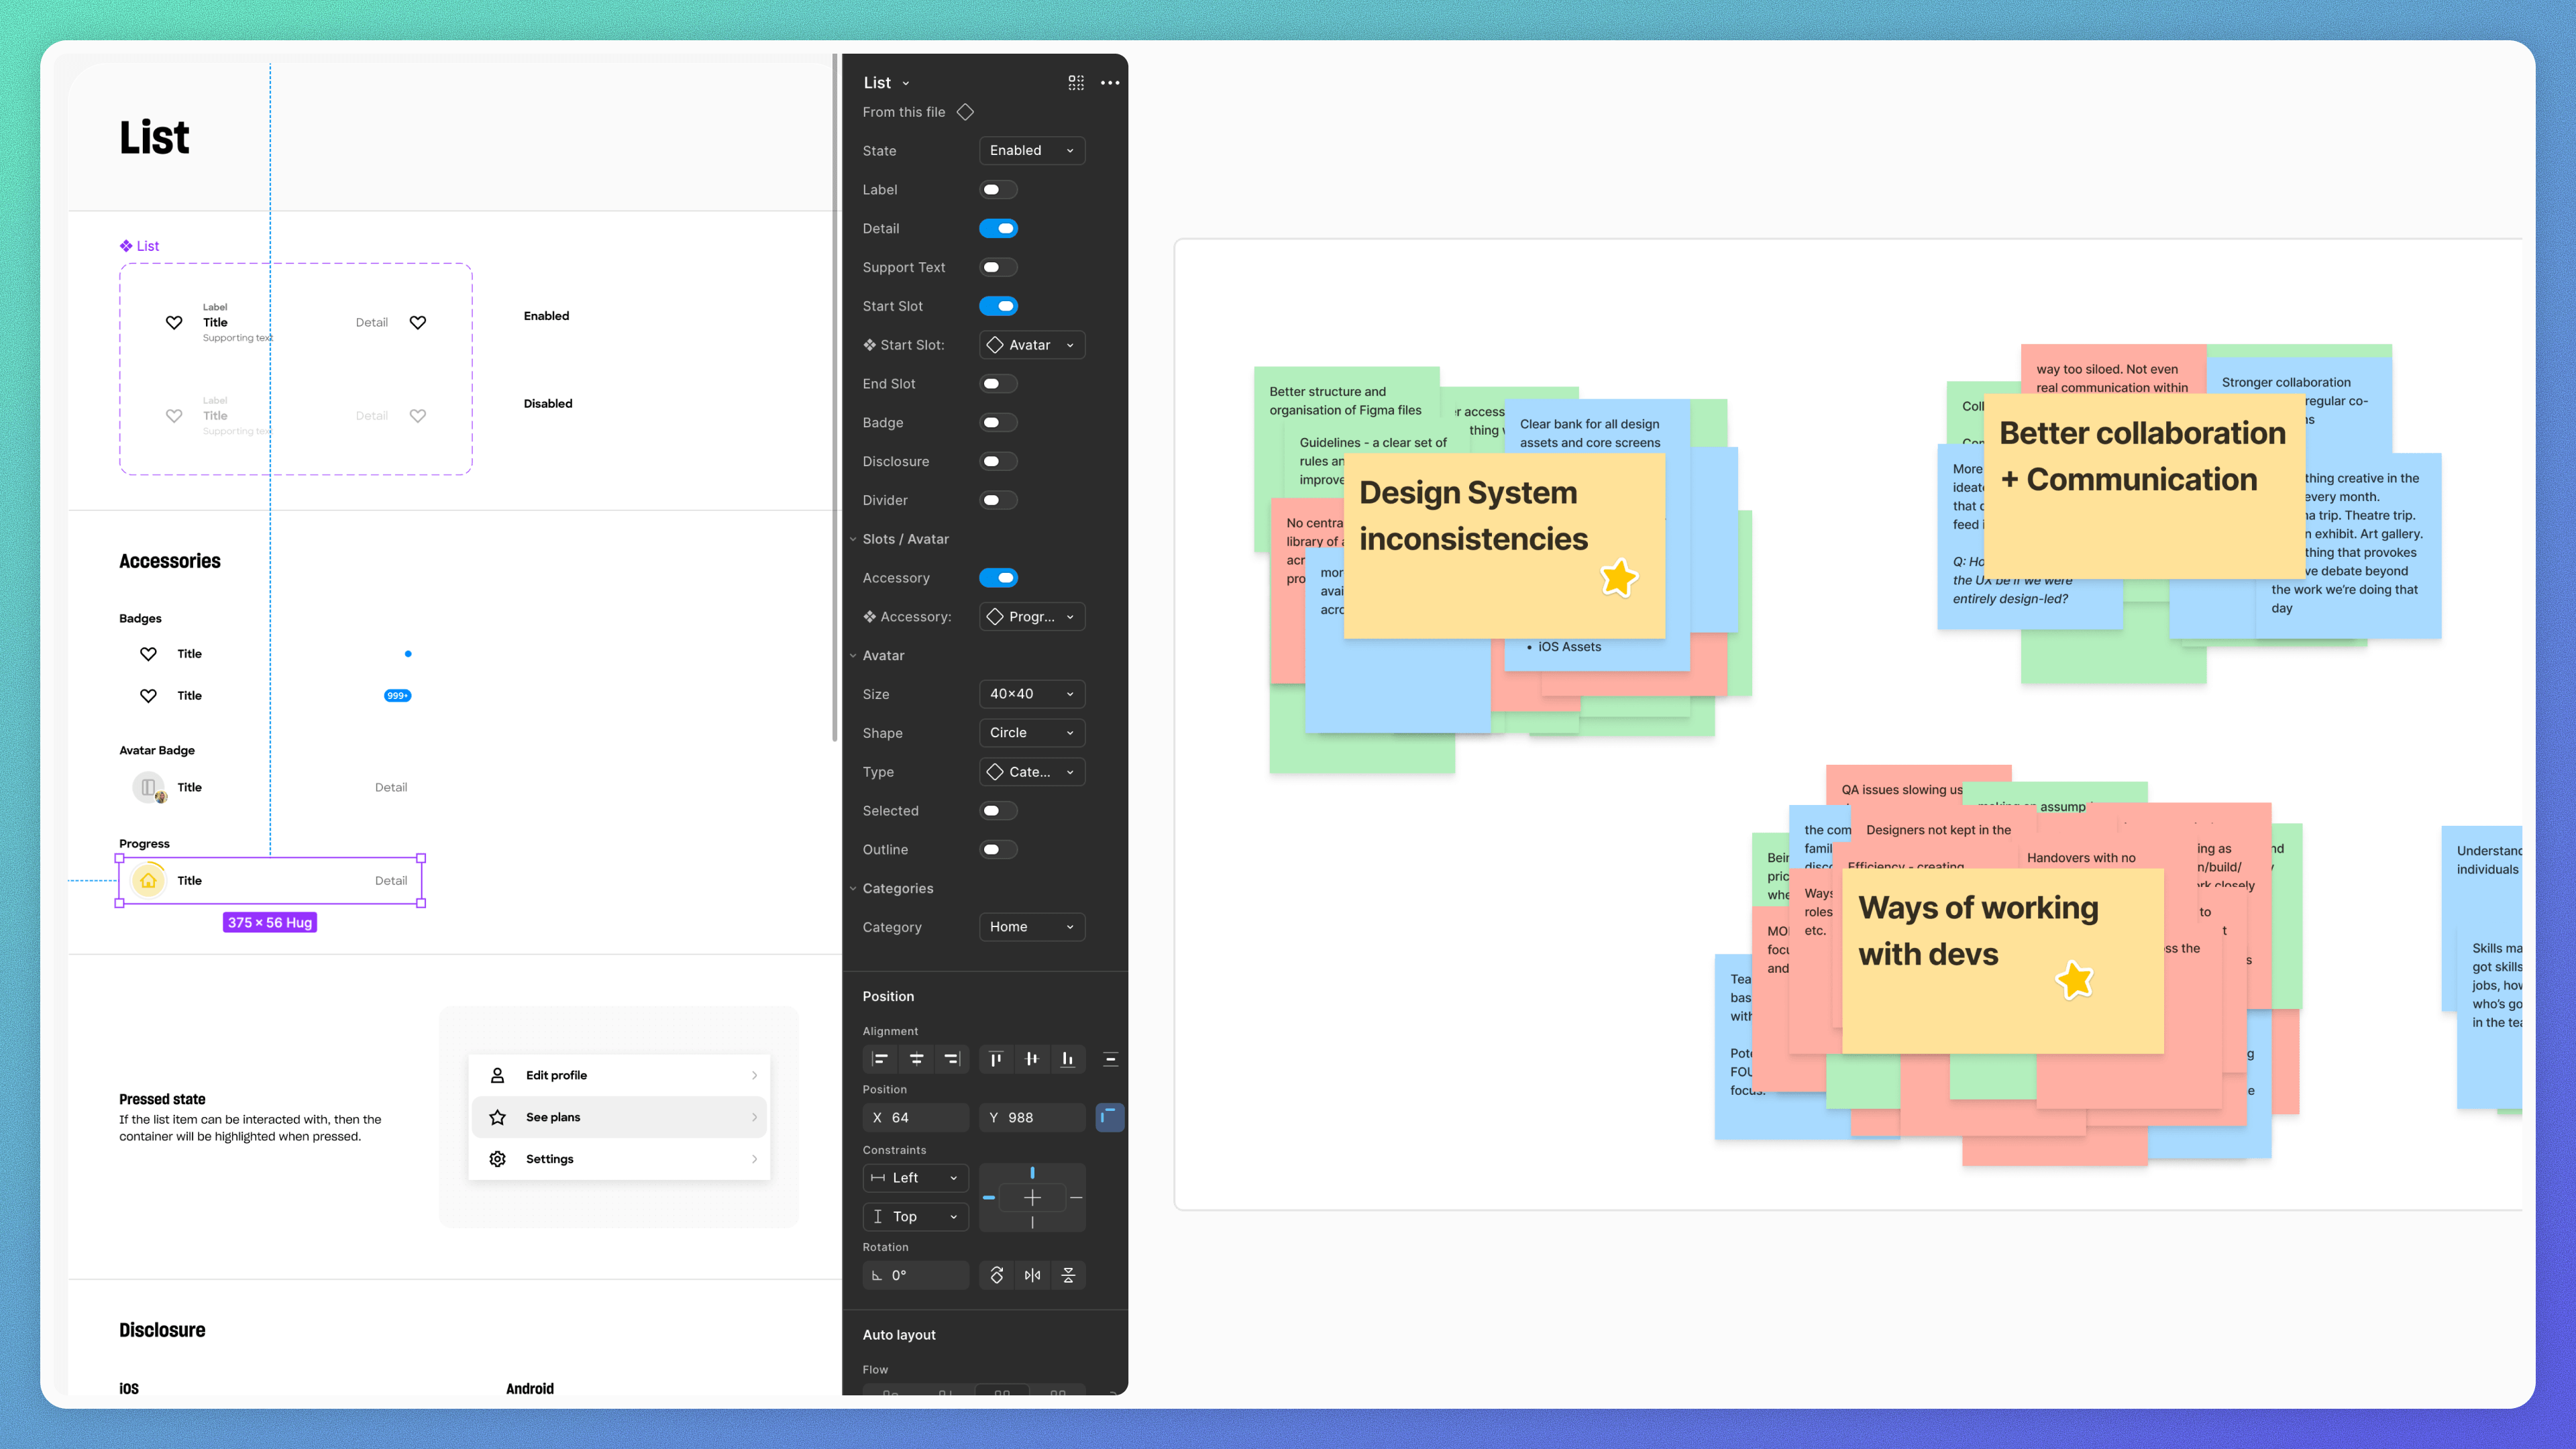Screen dimensions: 2576x1449
Task: Open the List component name dropdown
Action: [887, 83]
